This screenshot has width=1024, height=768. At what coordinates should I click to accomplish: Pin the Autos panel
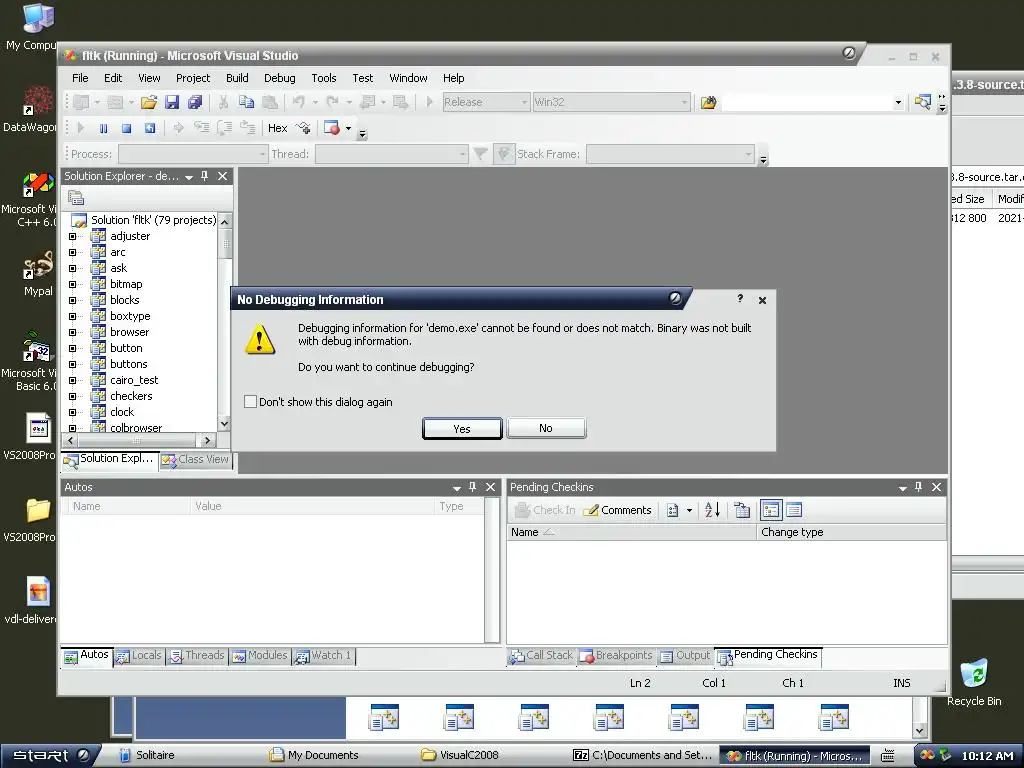tap(473, 487)
